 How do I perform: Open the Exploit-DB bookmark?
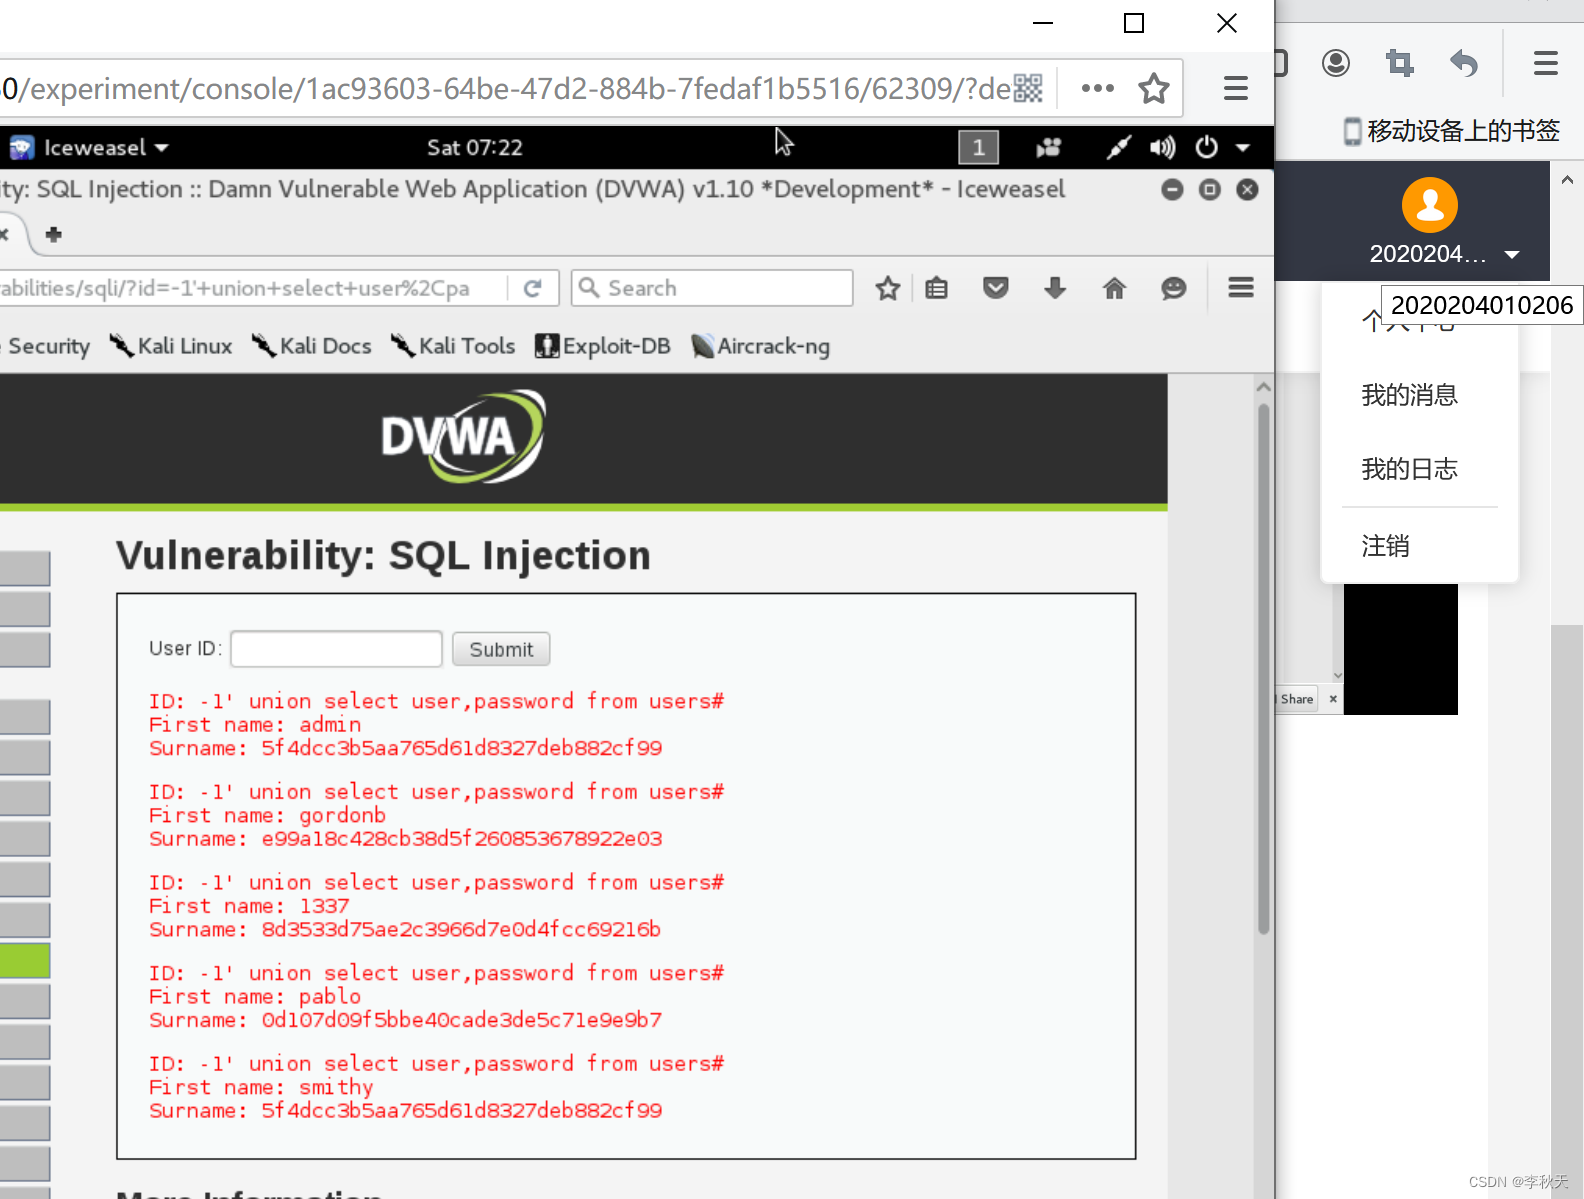click(x=603, y=346)
